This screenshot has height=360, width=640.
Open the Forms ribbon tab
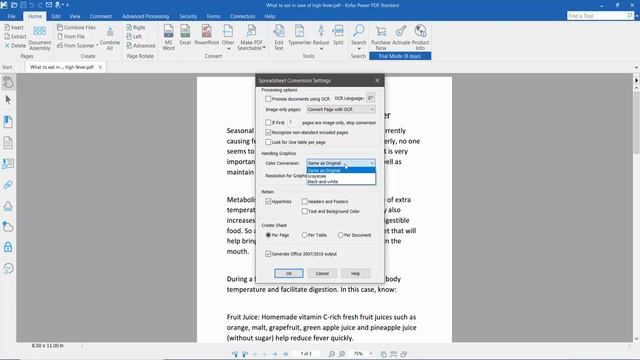coord(213,16)
